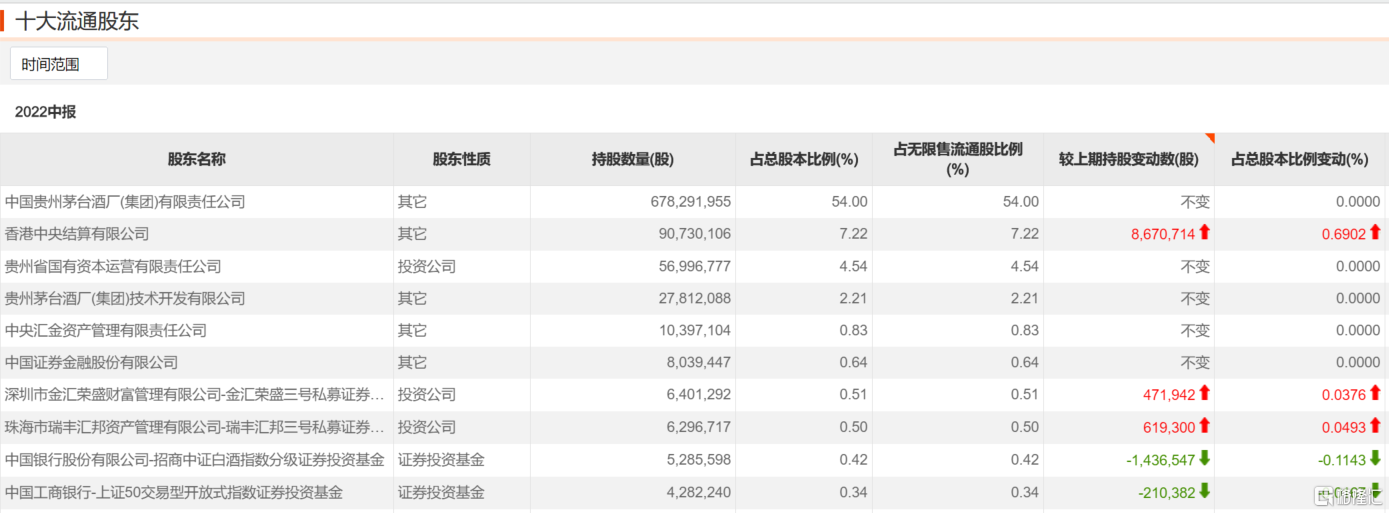Click the 占总股本比例(%) column header
This screenshot has width=1389, height=513.
804,159
